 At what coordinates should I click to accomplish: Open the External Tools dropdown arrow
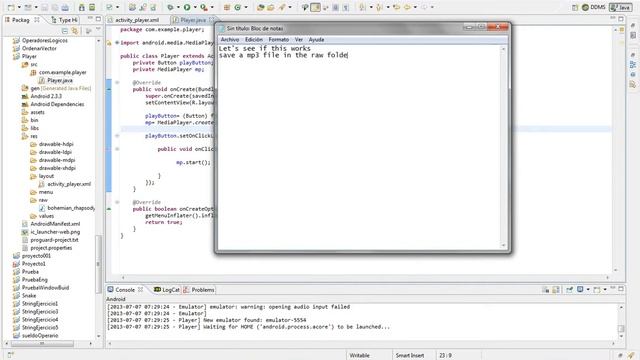click(x=212, y=7)
